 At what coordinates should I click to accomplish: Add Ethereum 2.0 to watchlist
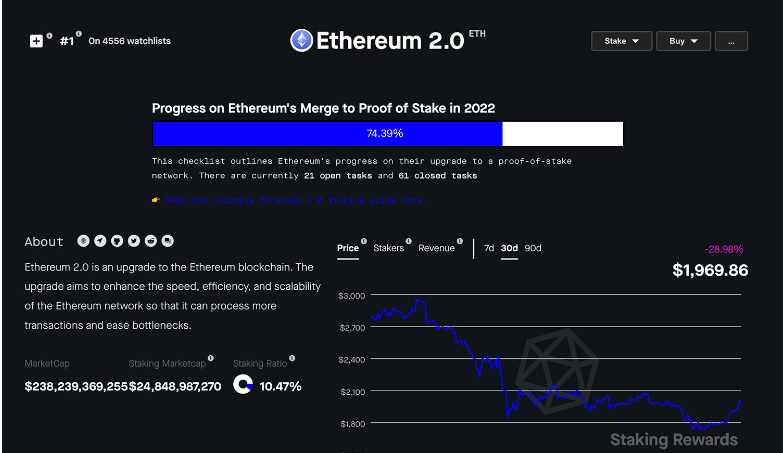(37, 41)
